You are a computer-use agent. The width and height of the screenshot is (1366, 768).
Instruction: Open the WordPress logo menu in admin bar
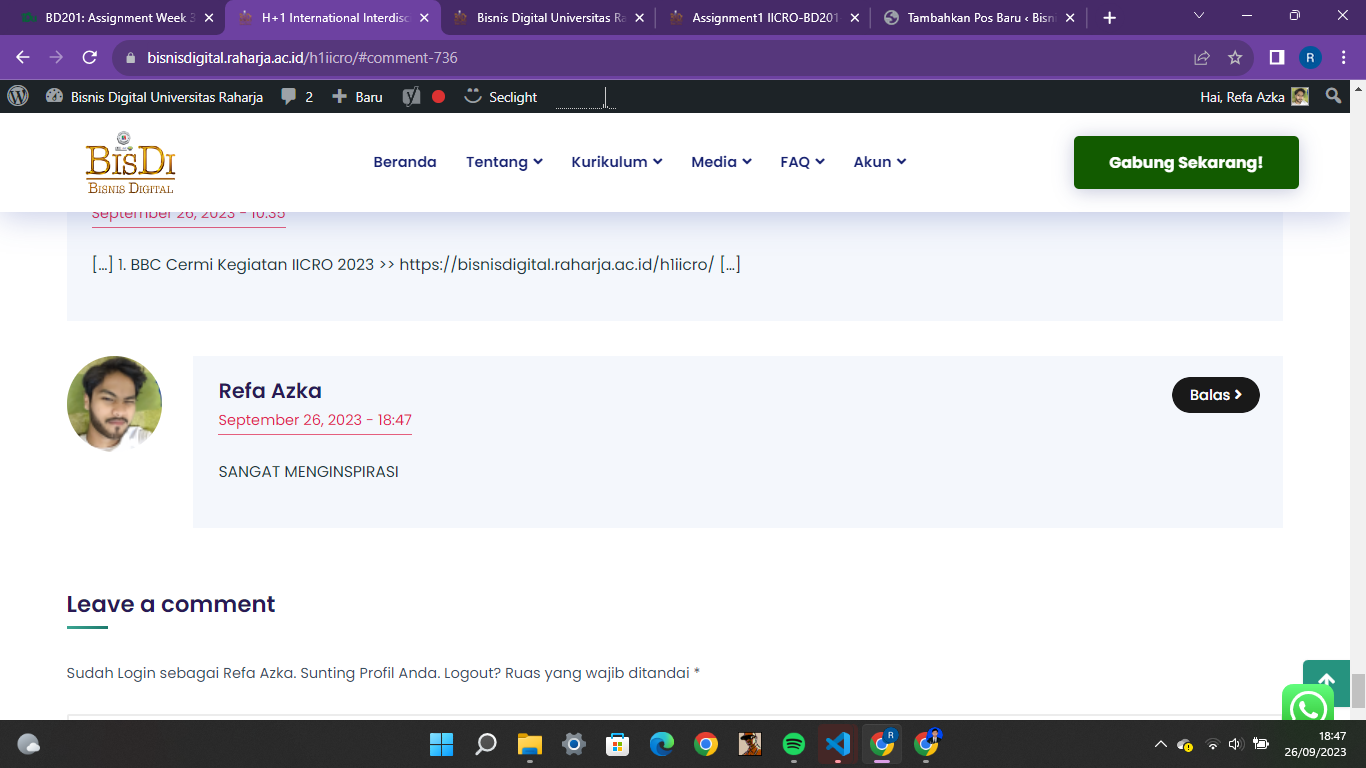(x=18, y=97)
